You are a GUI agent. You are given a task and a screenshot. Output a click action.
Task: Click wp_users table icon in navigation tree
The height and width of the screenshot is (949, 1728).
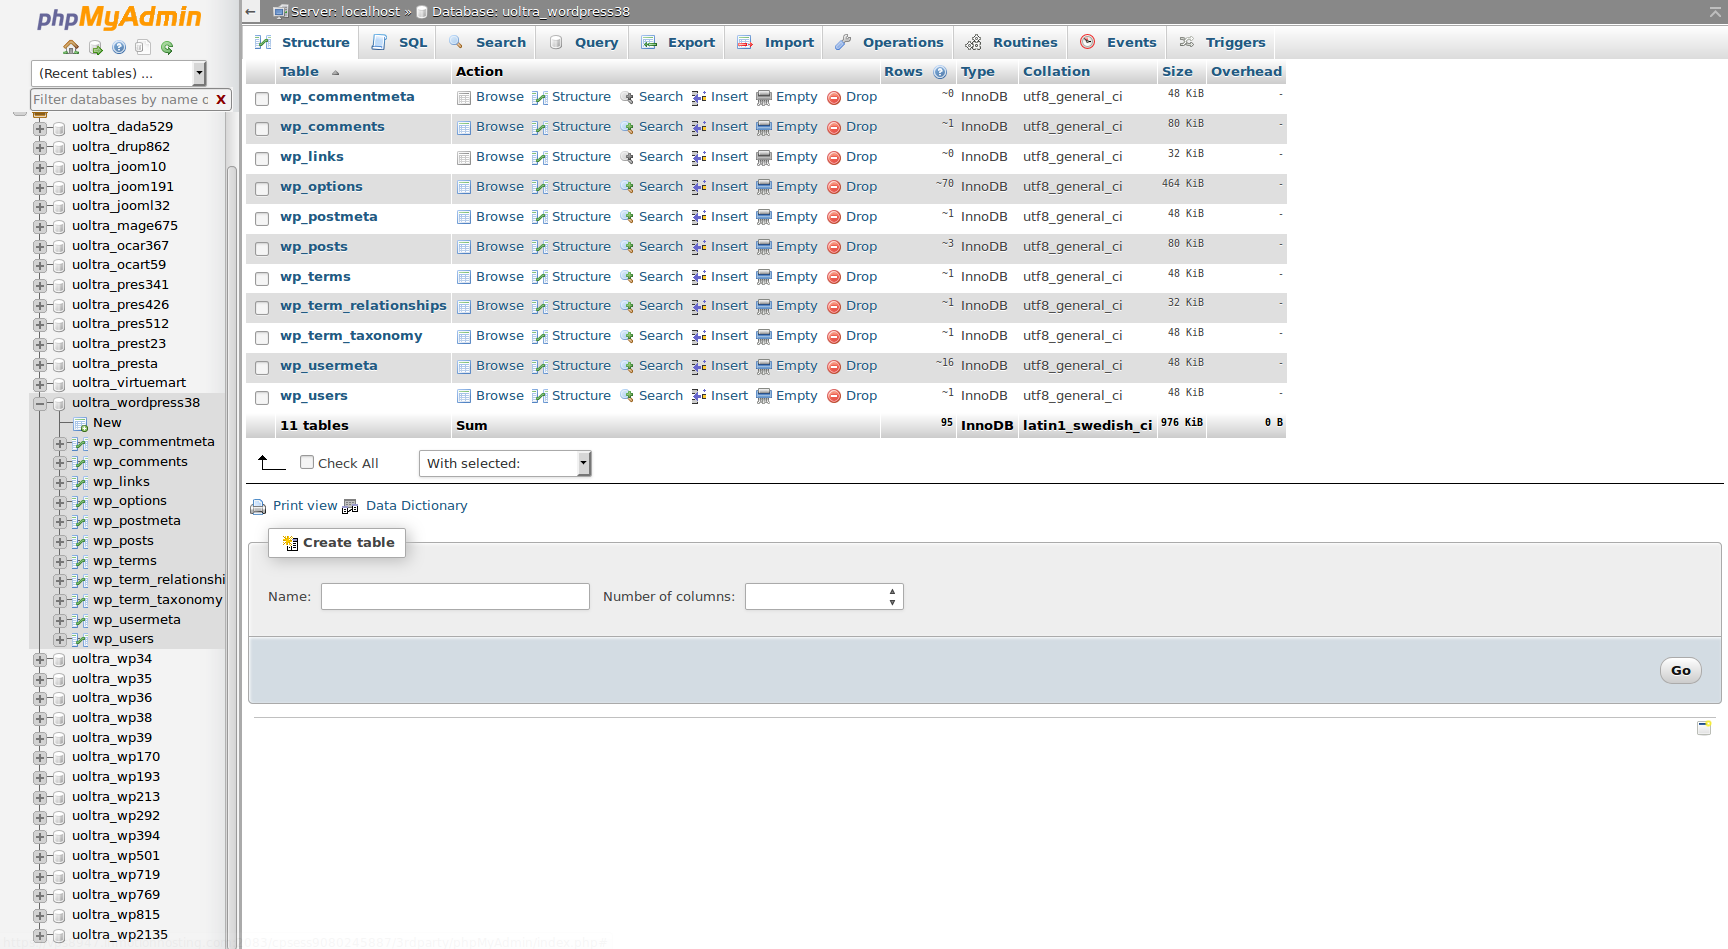coord(81,639)
